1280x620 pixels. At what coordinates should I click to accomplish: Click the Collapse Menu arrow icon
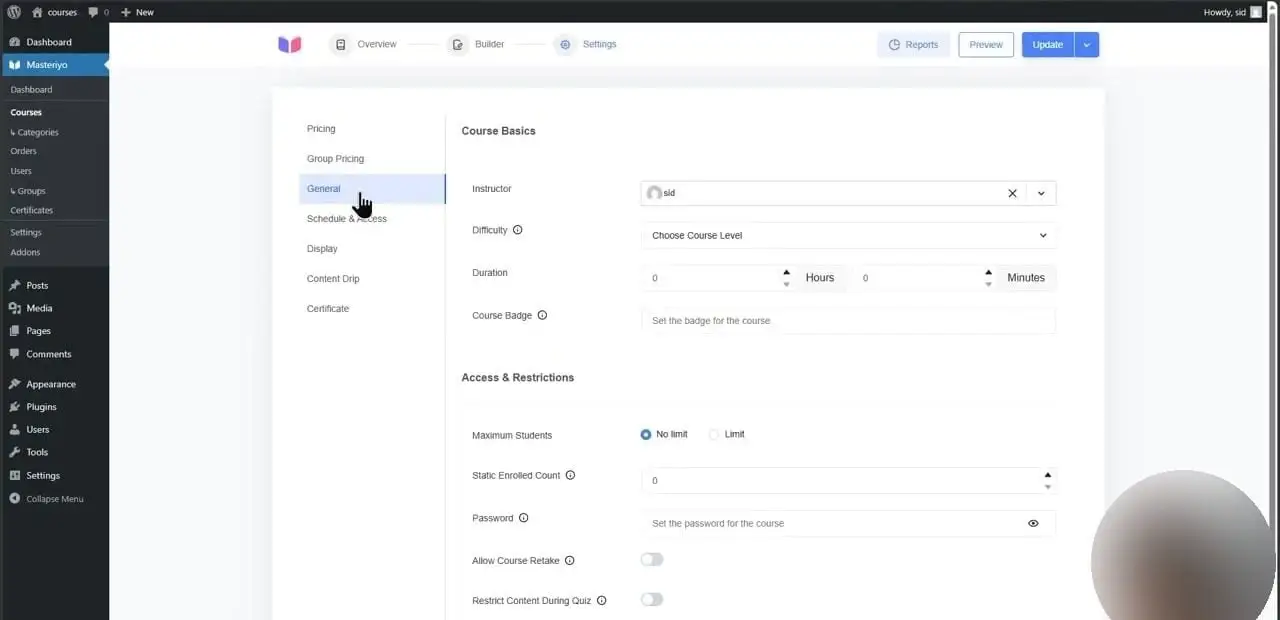14,499
